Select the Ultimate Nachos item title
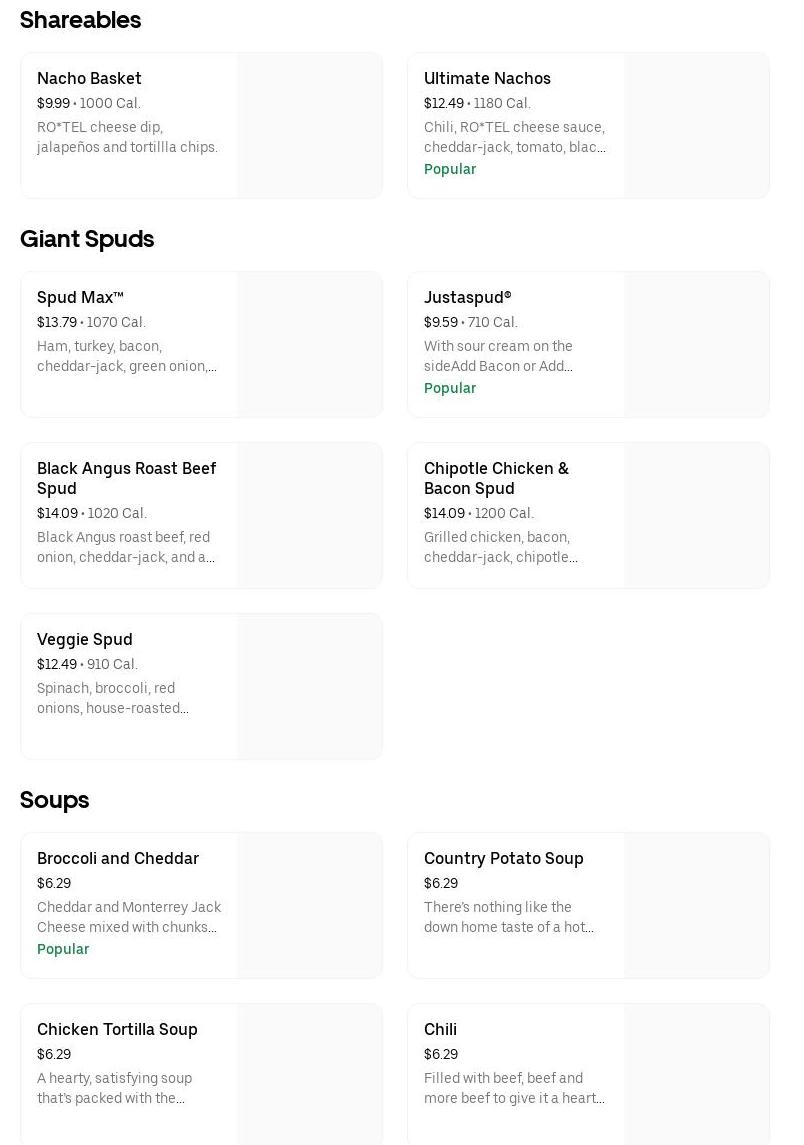 [487, 78]
